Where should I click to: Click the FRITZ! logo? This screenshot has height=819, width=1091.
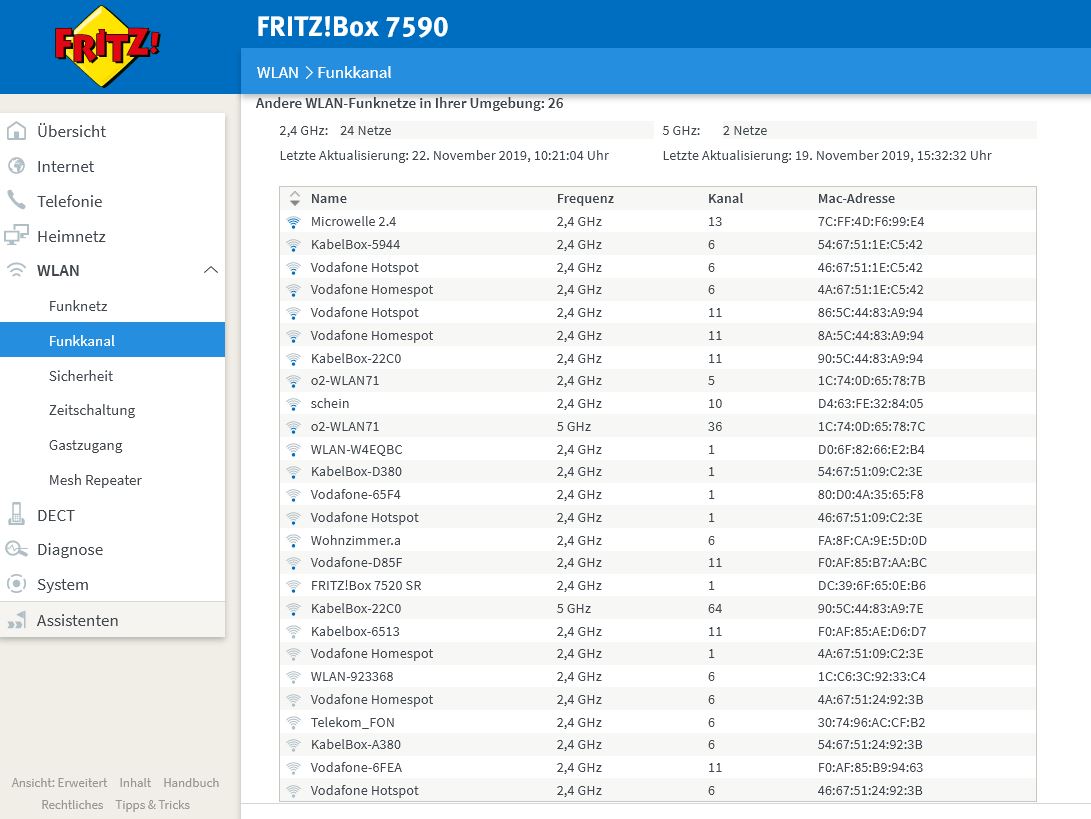coord(106,46)
